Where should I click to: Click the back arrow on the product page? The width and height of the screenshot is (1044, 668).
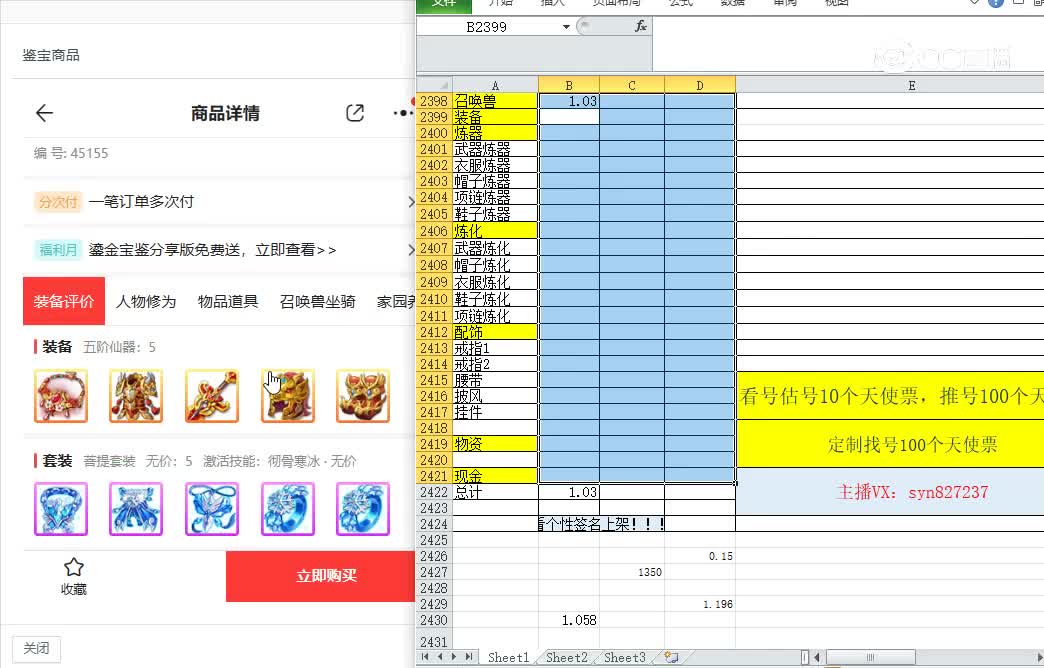[x=44, y=113]
